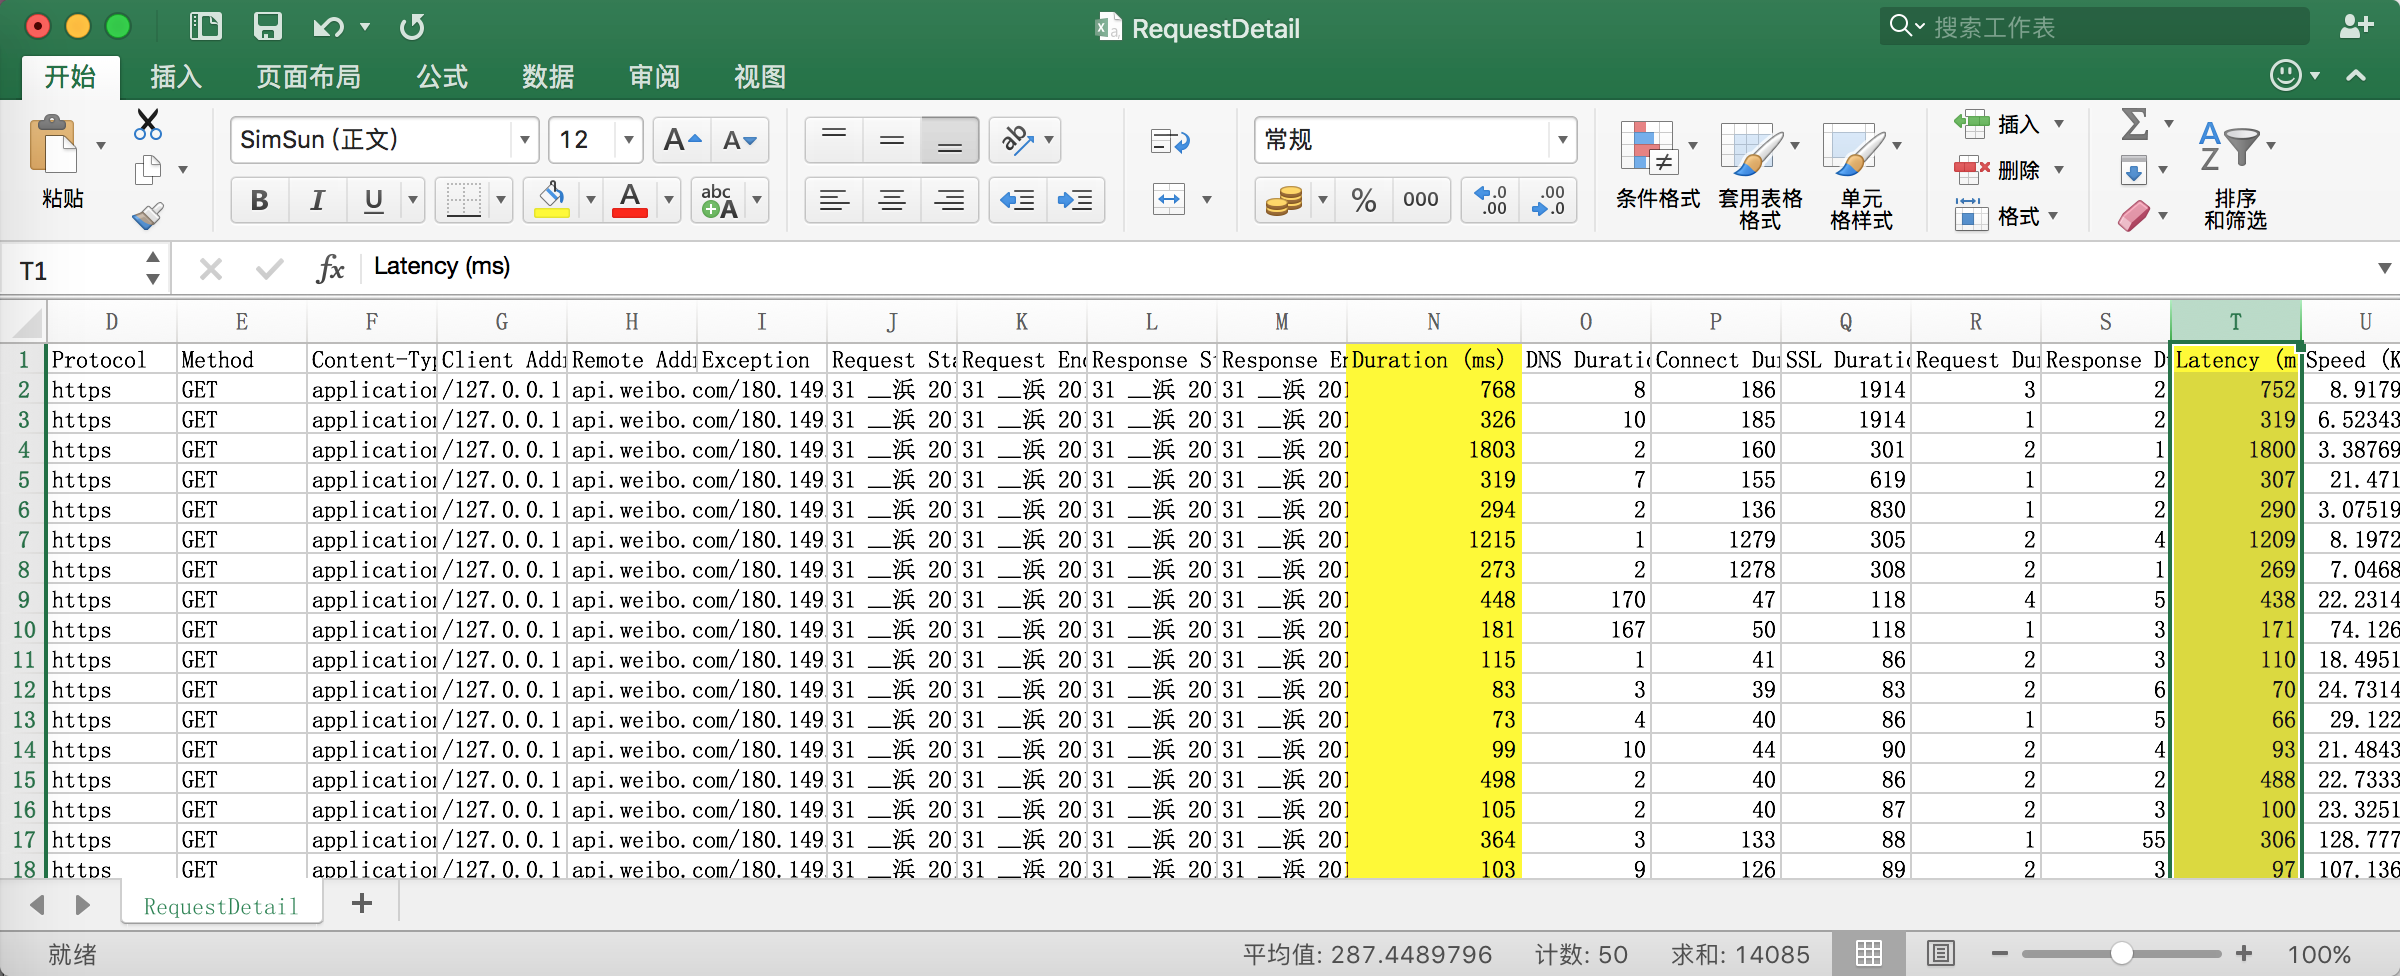Set middle vertical alignment

click(892, 140)
